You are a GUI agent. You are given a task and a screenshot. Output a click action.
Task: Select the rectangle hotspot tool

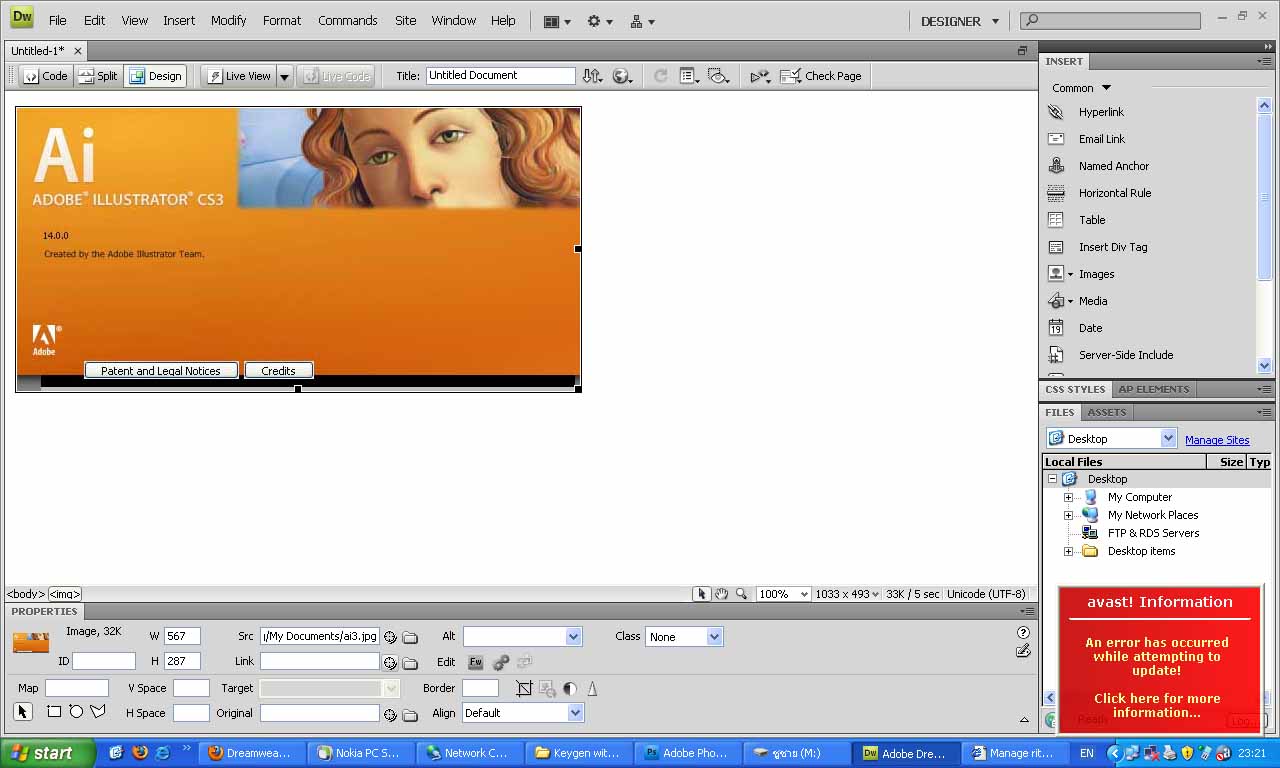coord(54,712)
